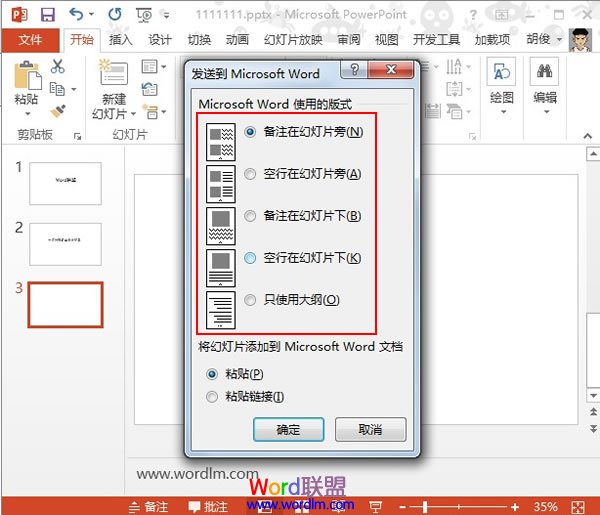The image size is (600, 515).
Task: Click the dialog Help question mark button
Action: 354,70
